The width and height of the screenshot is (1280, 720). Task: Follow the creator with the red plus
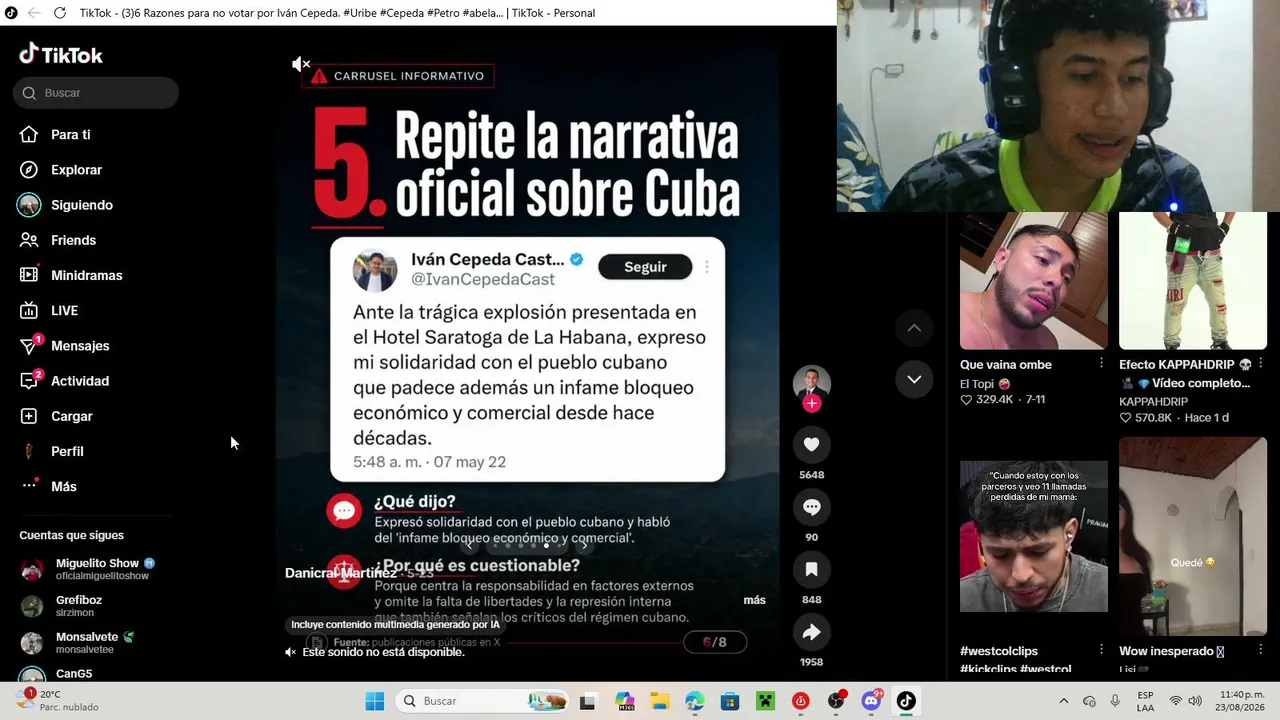click(x=812, y=403)
